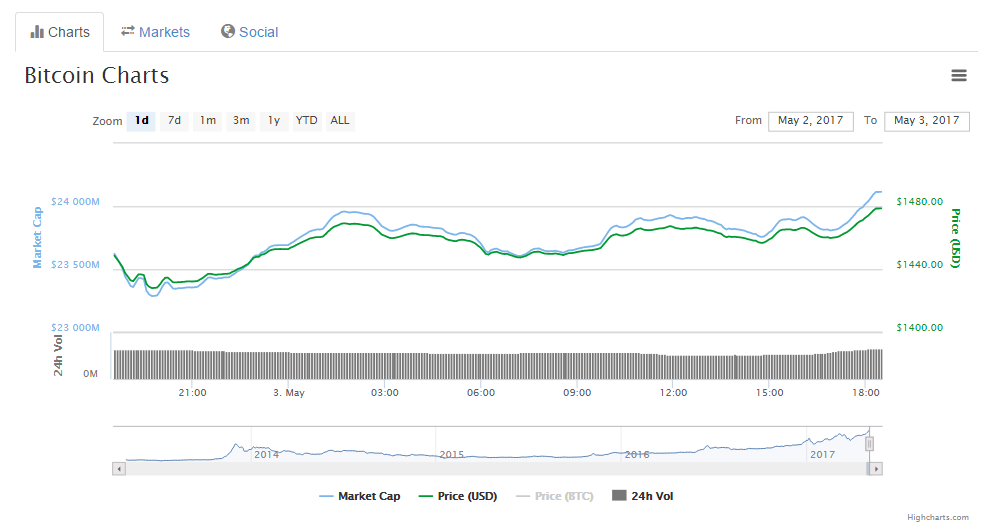Select the 3m zoom range
Screen dimensions: 990x524
[240, 121]
